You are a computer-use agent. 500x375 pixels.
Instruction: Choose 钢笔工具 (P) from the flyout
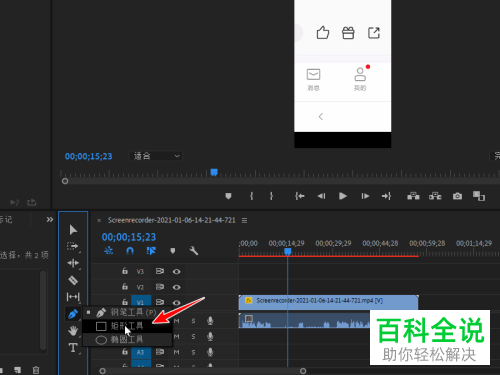(127, 312)
